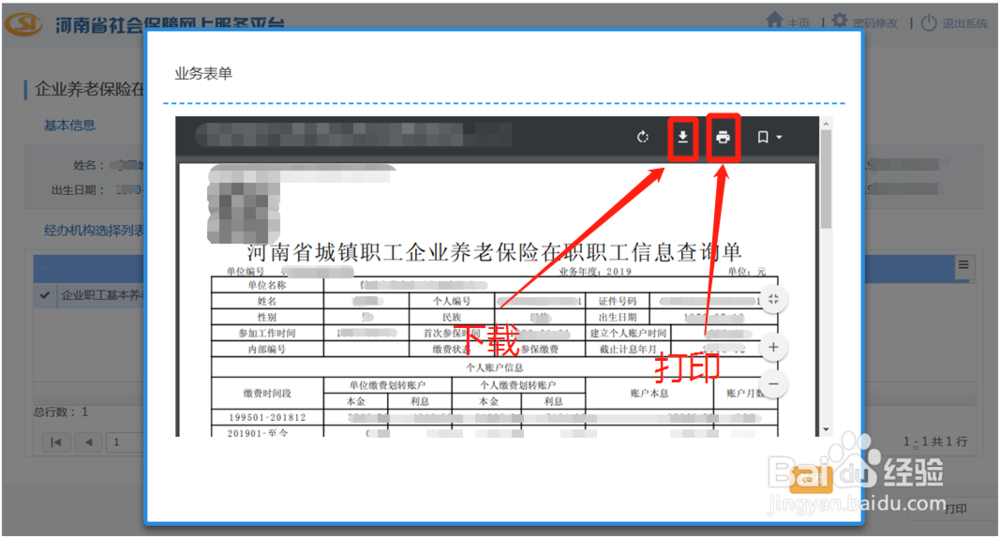Viewport: 1000px width, 538px height.
Task: Click the PDF scrollbar up arrow
Action: [826, 124]
